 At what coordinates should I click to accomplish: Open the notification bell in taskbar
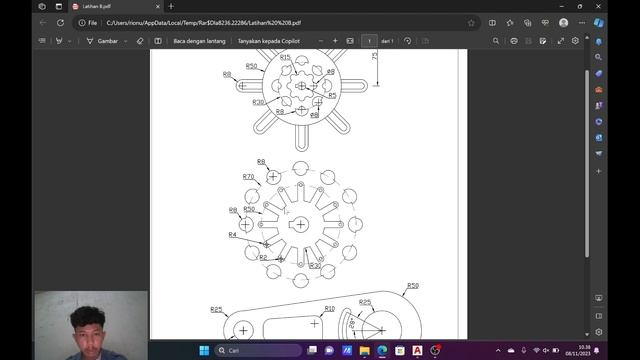point(597,350)
